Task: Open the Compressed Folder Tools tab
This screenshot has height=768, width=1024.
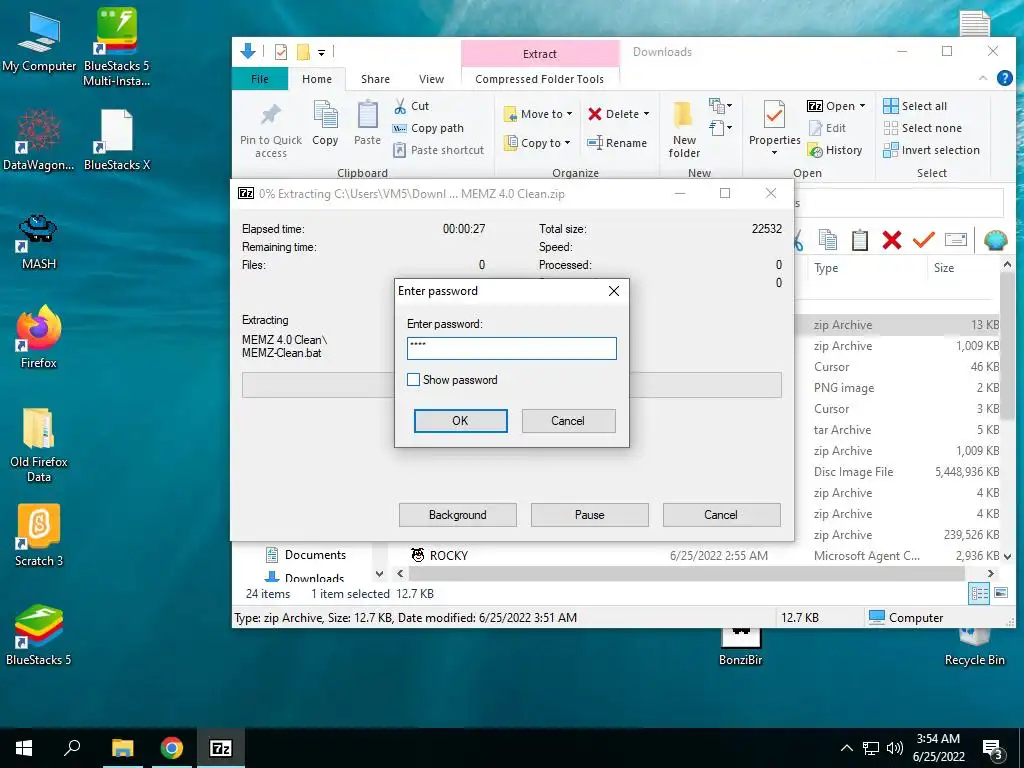Action: [539, 79]
